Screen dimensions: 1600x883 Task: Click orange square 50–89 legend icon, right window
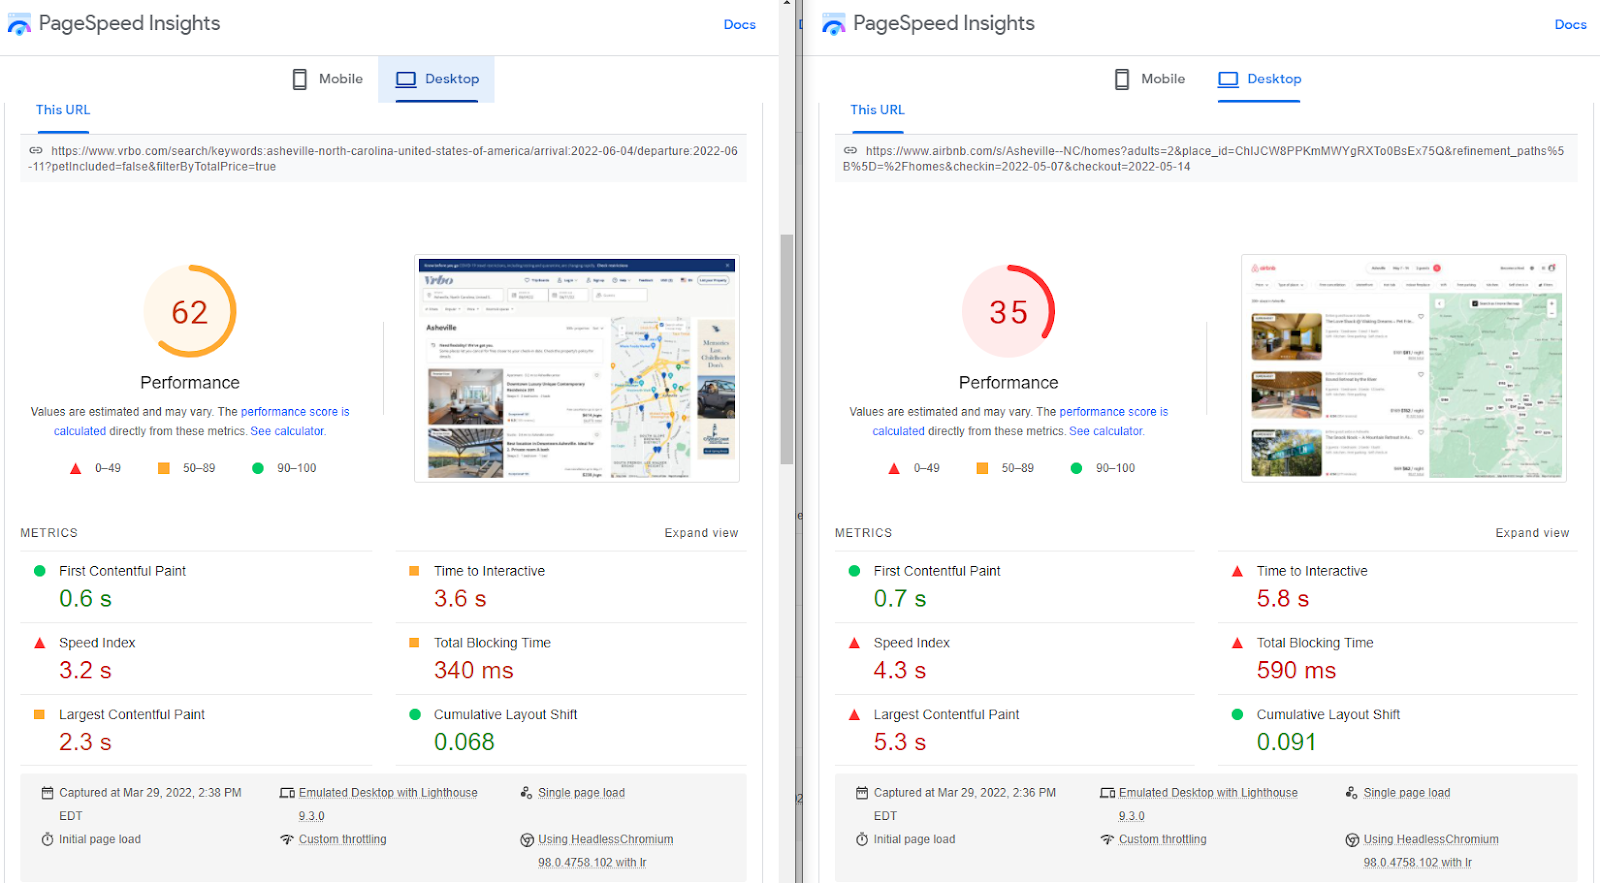tap(982, 468)
